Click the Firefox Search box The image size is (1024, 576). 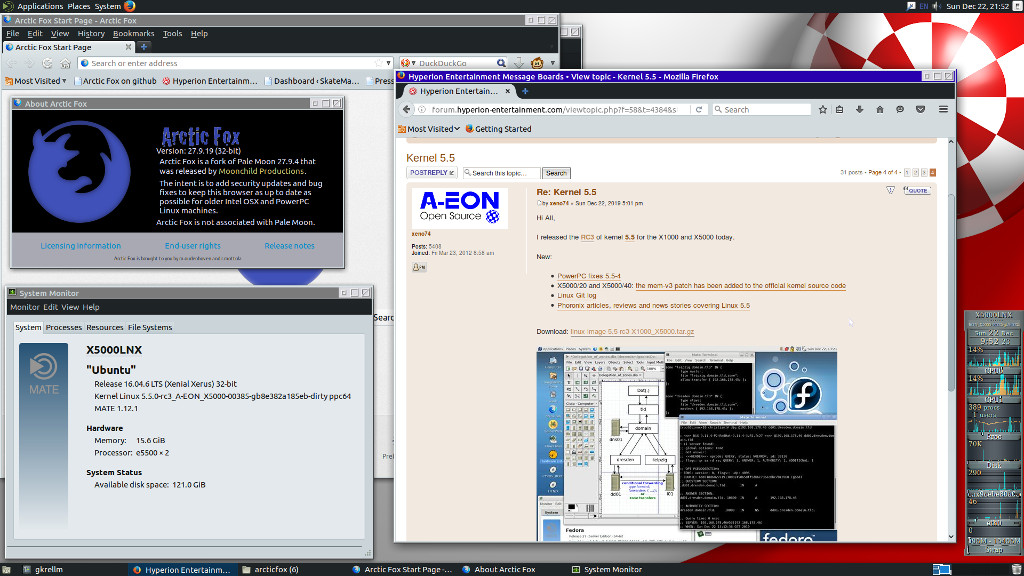pyautogui.click(x=761, y=110)
